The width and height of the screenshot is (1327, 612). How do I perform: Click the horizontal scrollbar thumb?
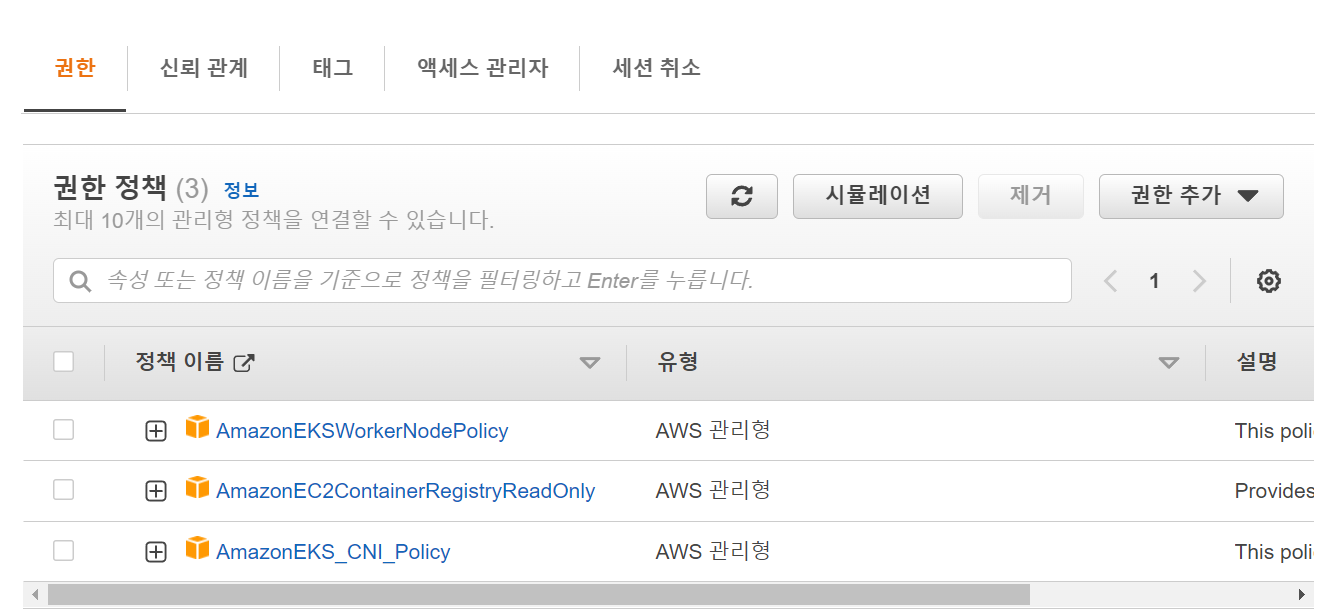[538, 594]
